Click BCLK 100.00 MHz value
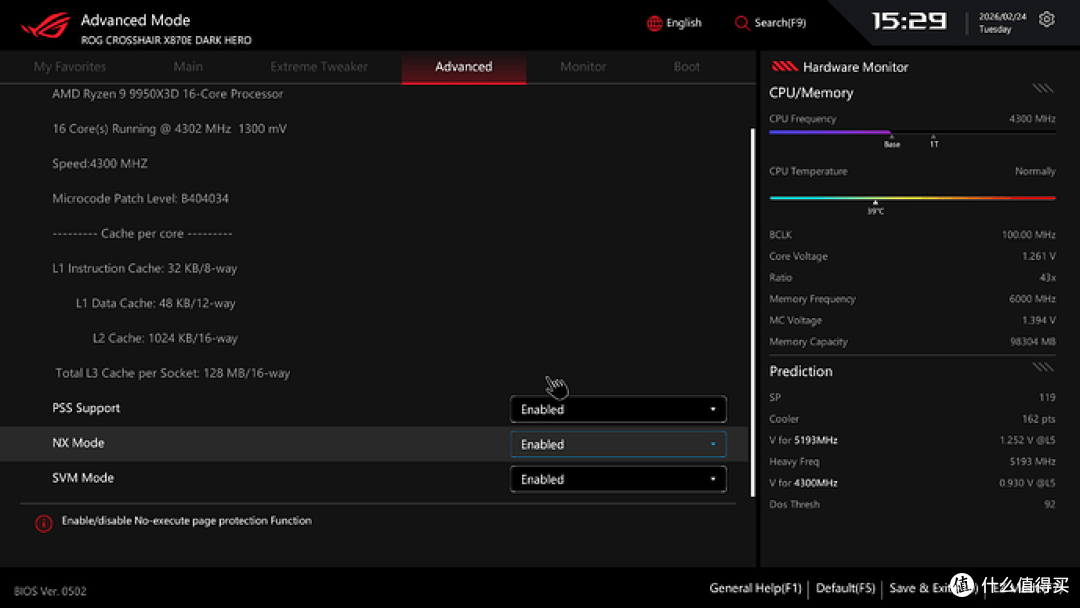The height and width of the screenshot is (608, 1080). [x=1028, y=235]
